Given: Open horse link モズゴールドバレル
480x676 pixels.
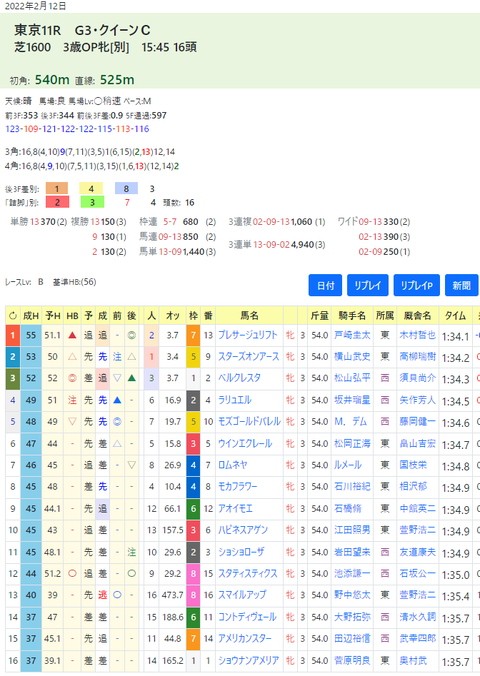Looking at the screenshot, I should click(x=249, y=422).
